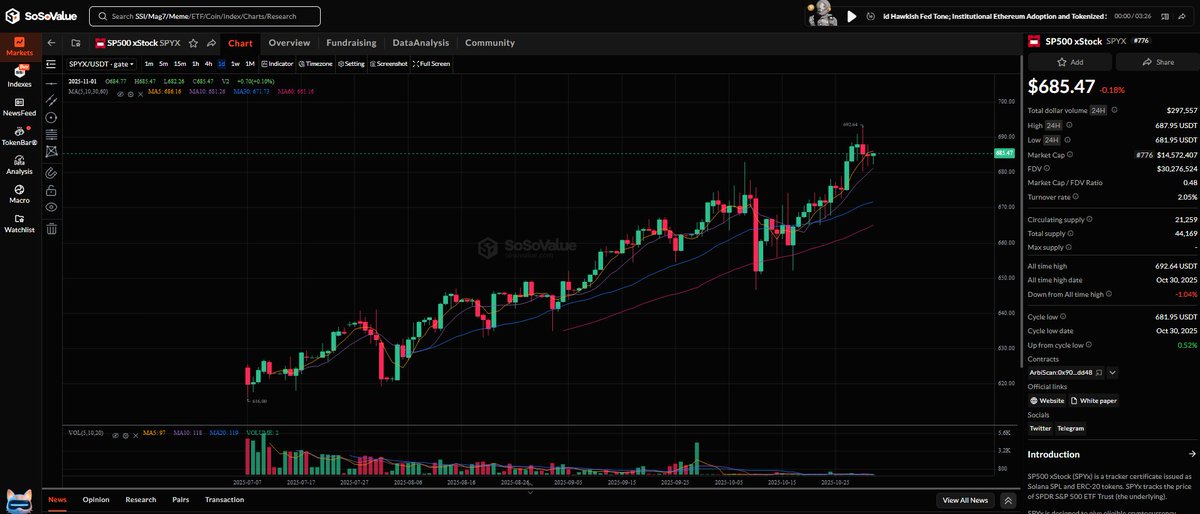Screen dimensions: 1200x514
Task: Remove the VOL indicator with X
Action: (x=135, y=434)
